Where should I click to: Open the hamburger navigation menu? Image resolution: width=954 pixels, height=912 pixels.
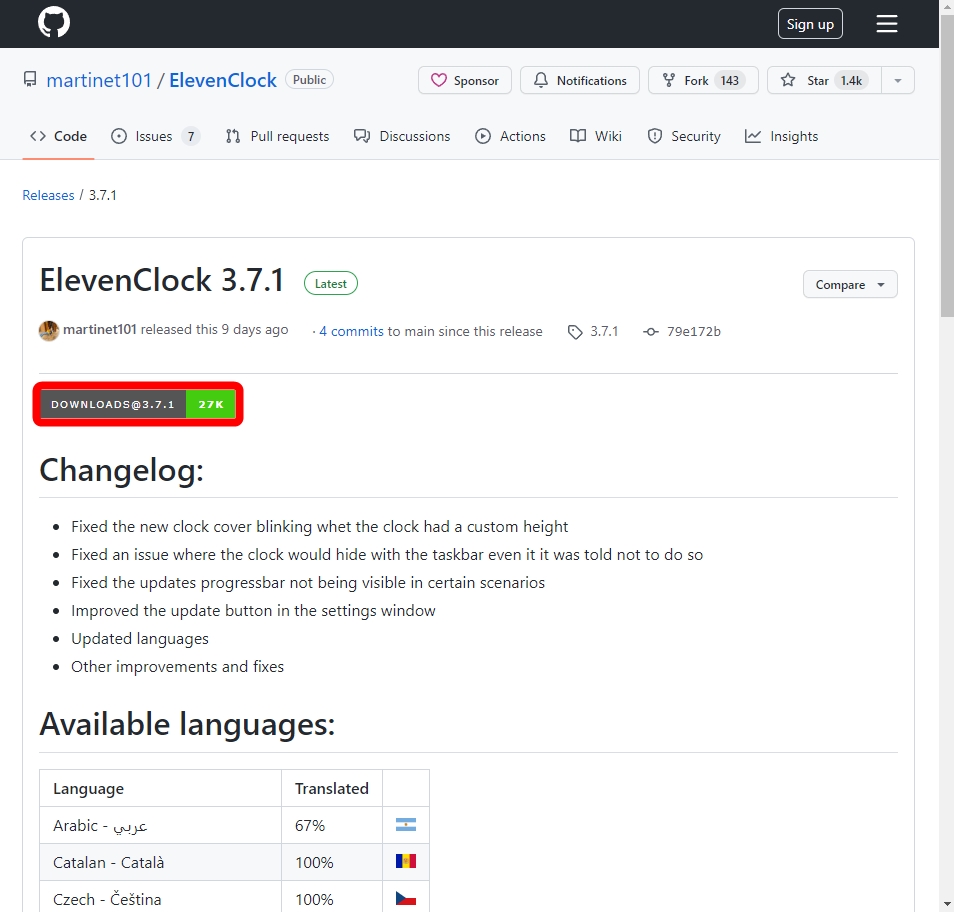pos(887,23)
